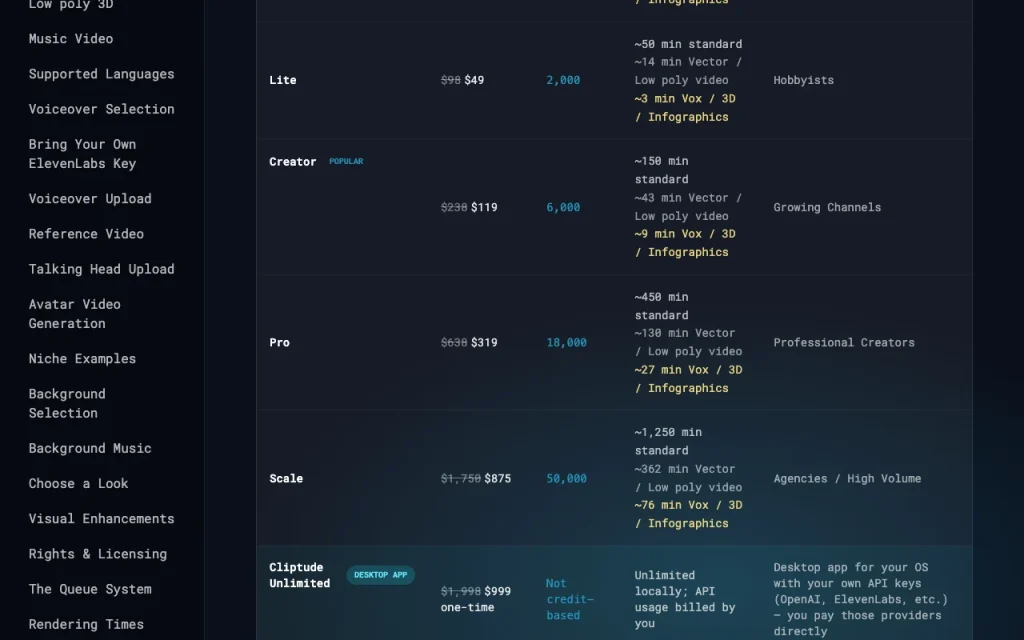Click the $49 Lite price
The width and height of the screenshot is (1024, 640).
click(x=474, y=80)
